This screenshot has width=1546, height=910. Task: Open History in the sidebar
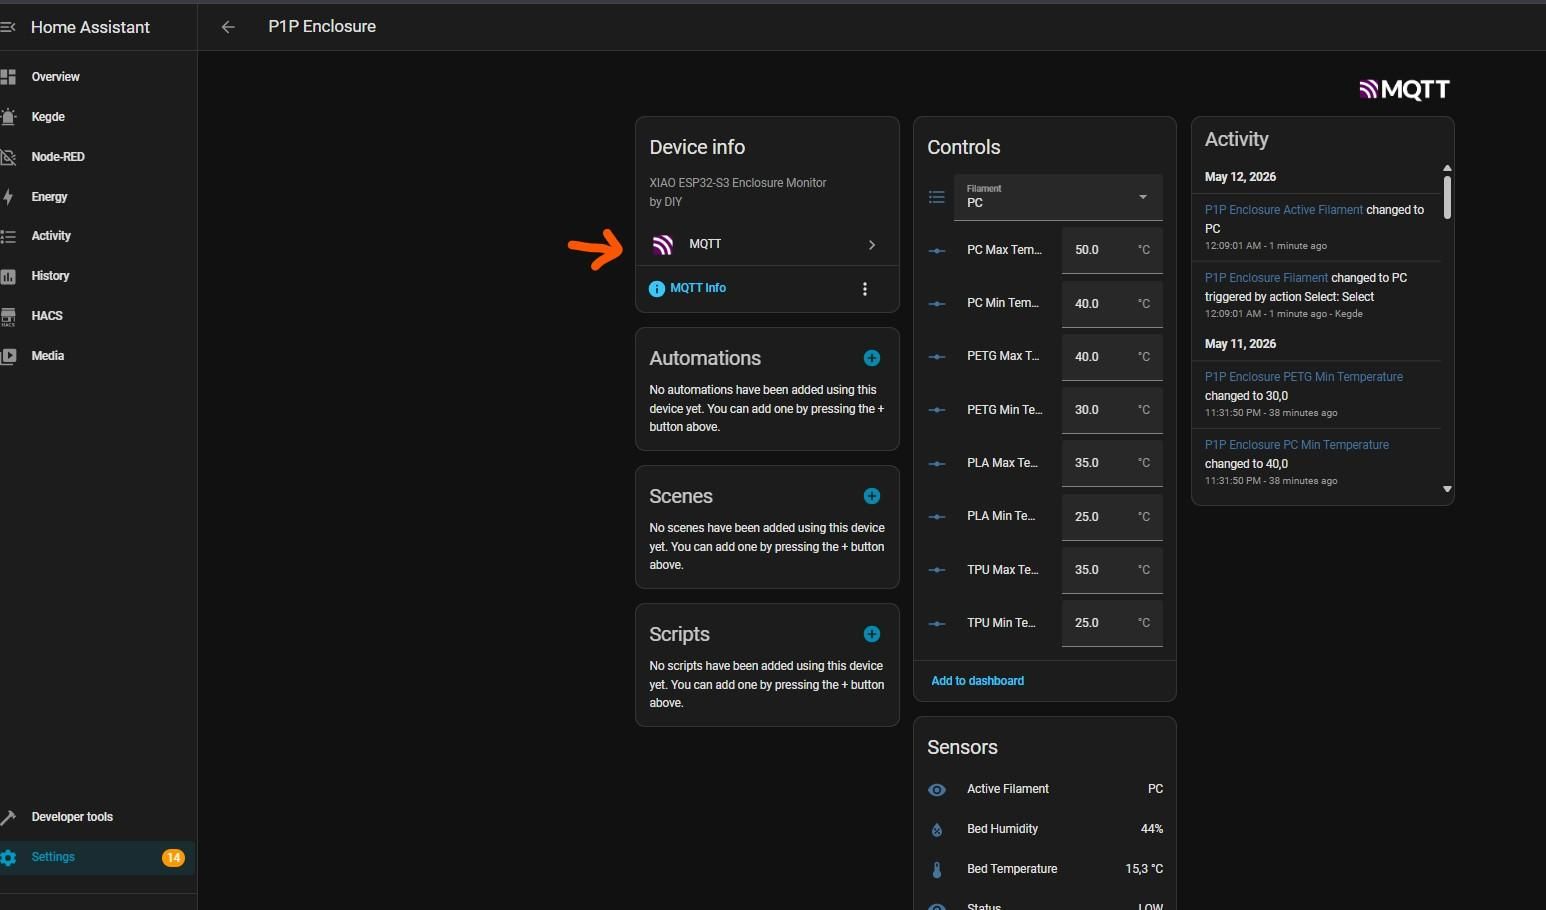[98, 276]
